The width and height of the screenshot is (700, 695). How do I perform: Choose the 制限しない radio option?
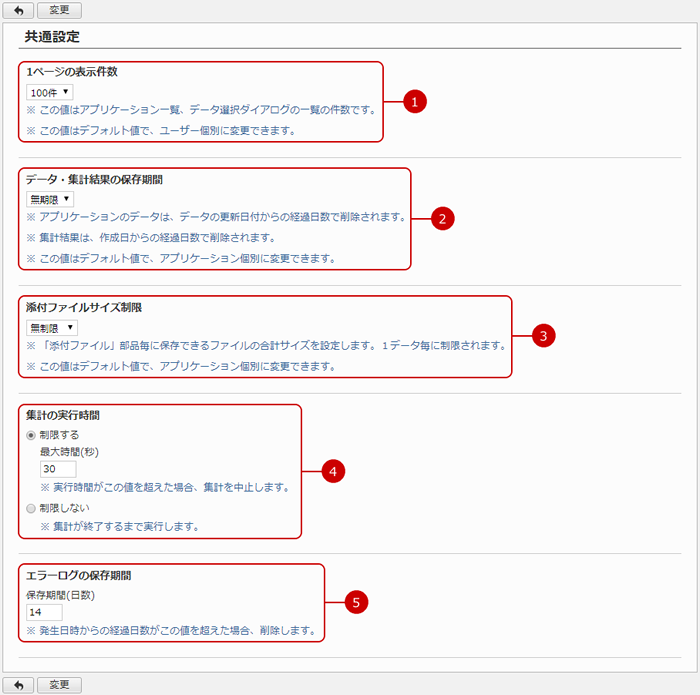pos(33,507)
